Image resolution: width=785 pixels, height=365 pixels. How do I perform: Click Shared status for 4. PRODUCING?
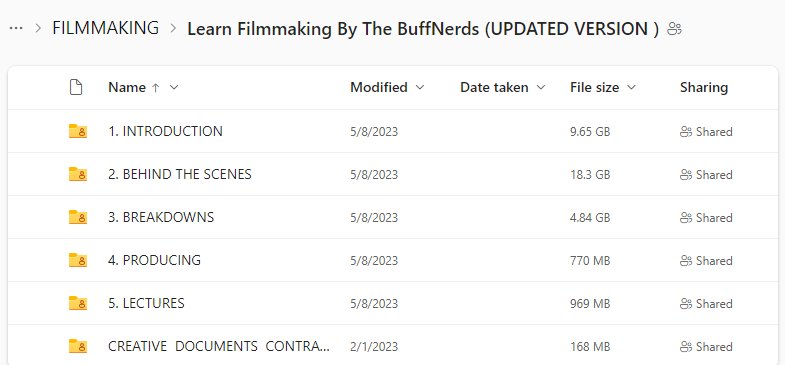tap(706, 261)
